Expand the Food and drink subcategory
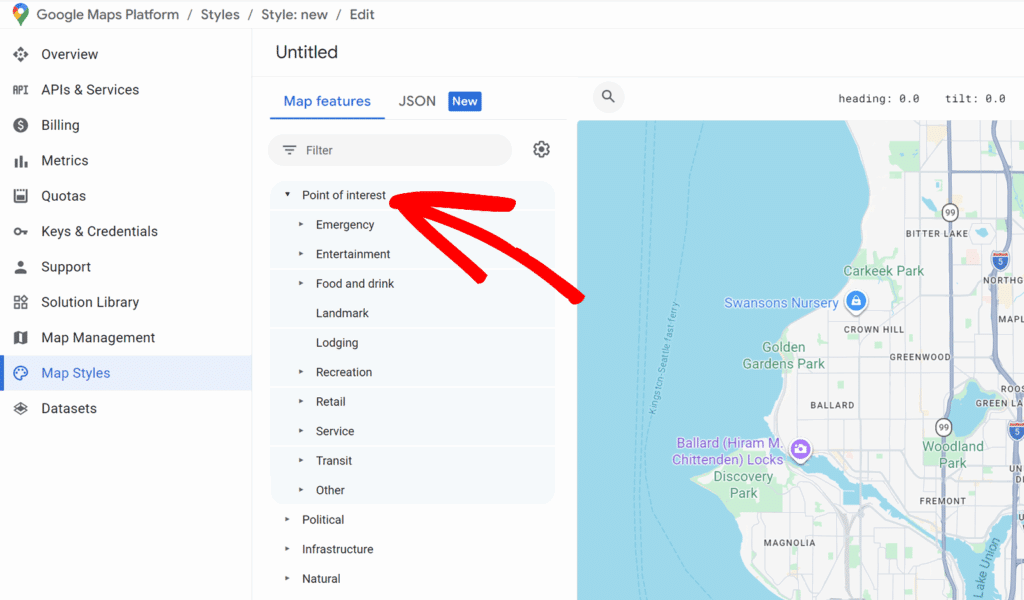Viewport: 1024px width, 600px height. 301,284
